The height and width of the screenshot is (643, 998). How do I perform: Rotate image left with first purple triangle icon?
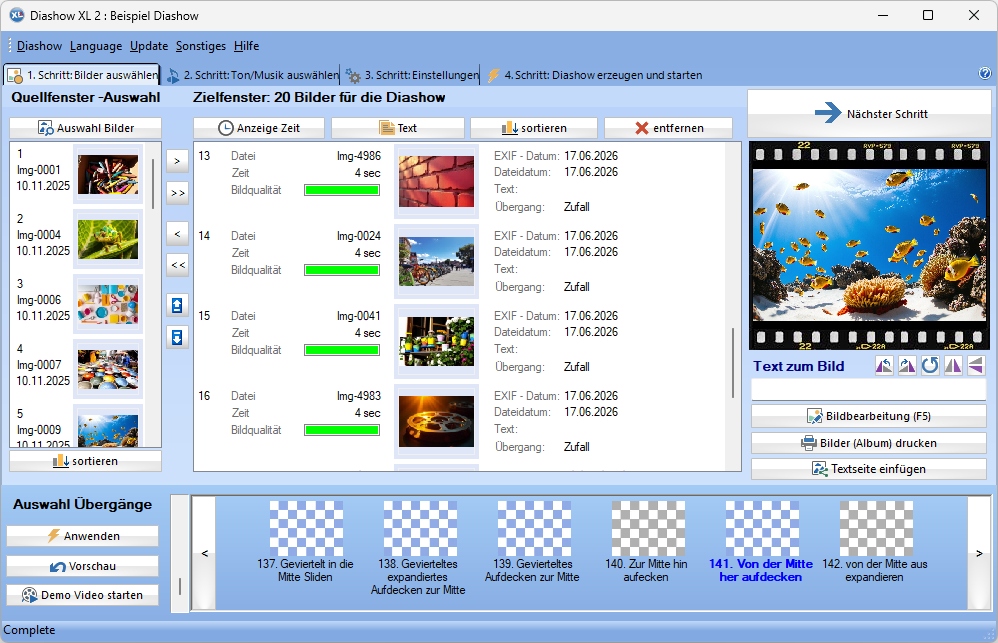tap(884, 366)
